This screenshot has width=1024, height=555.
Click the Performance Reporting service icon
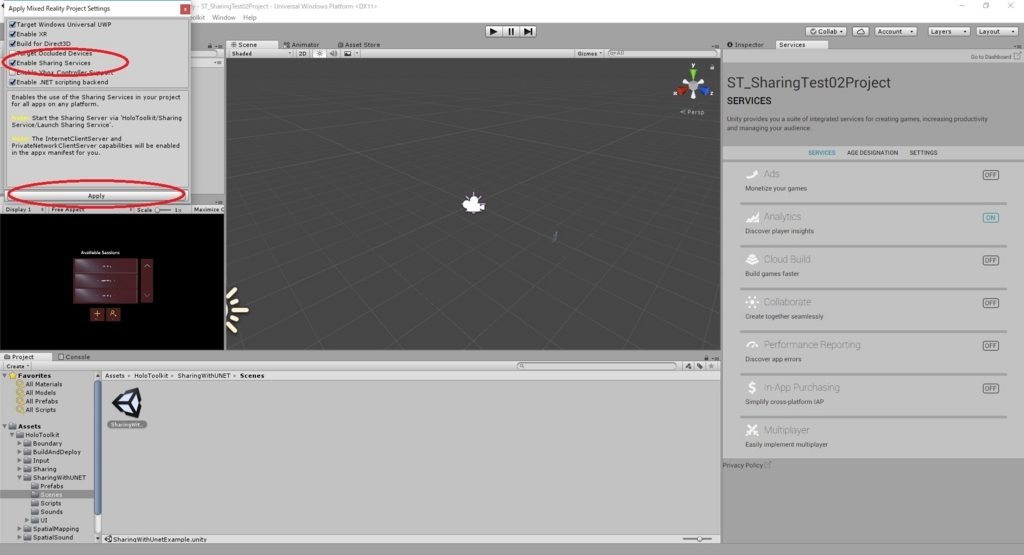point(752,345)
